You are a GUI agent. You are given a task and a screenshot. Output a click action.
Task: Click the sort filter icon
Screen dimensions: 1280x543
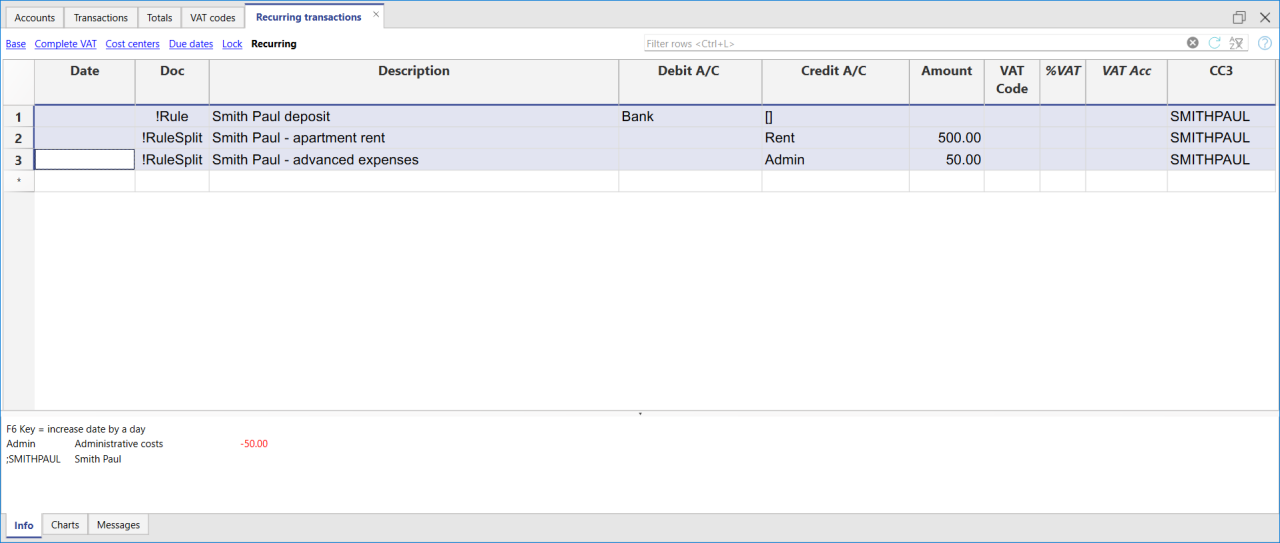(x=1237, y=43)
